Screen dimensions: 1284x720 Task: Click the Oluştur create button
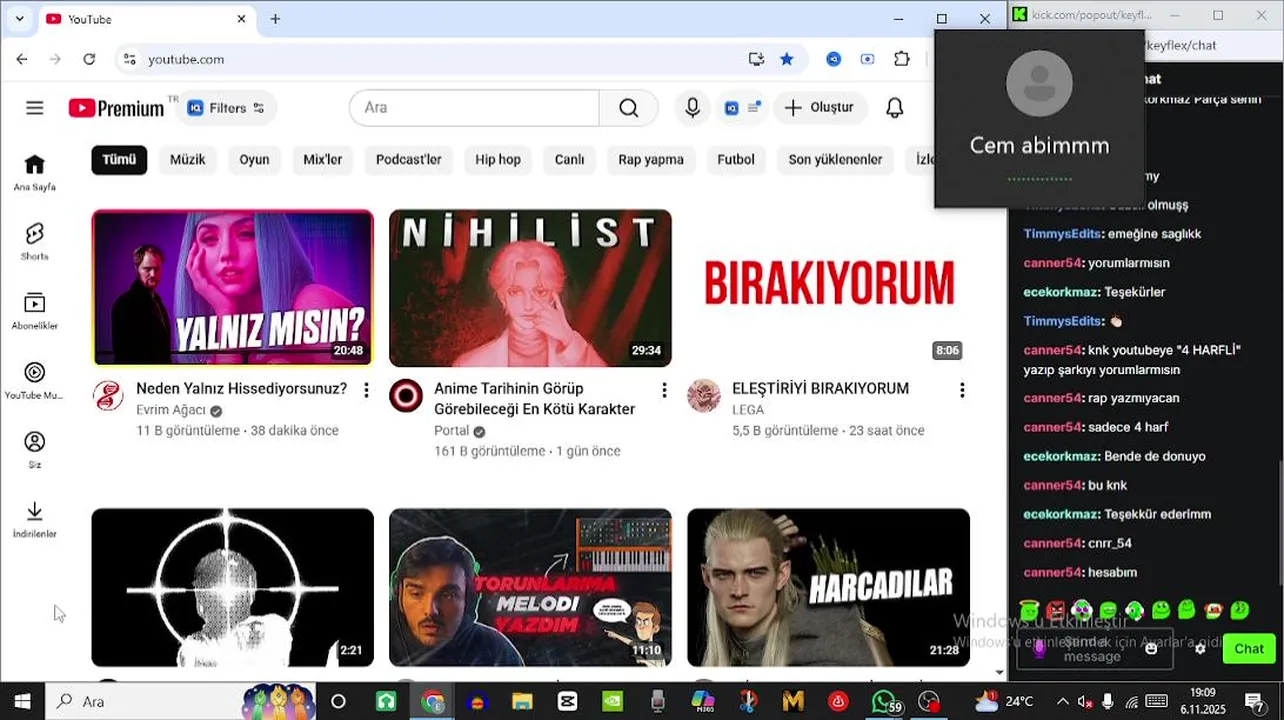point(819,108)
